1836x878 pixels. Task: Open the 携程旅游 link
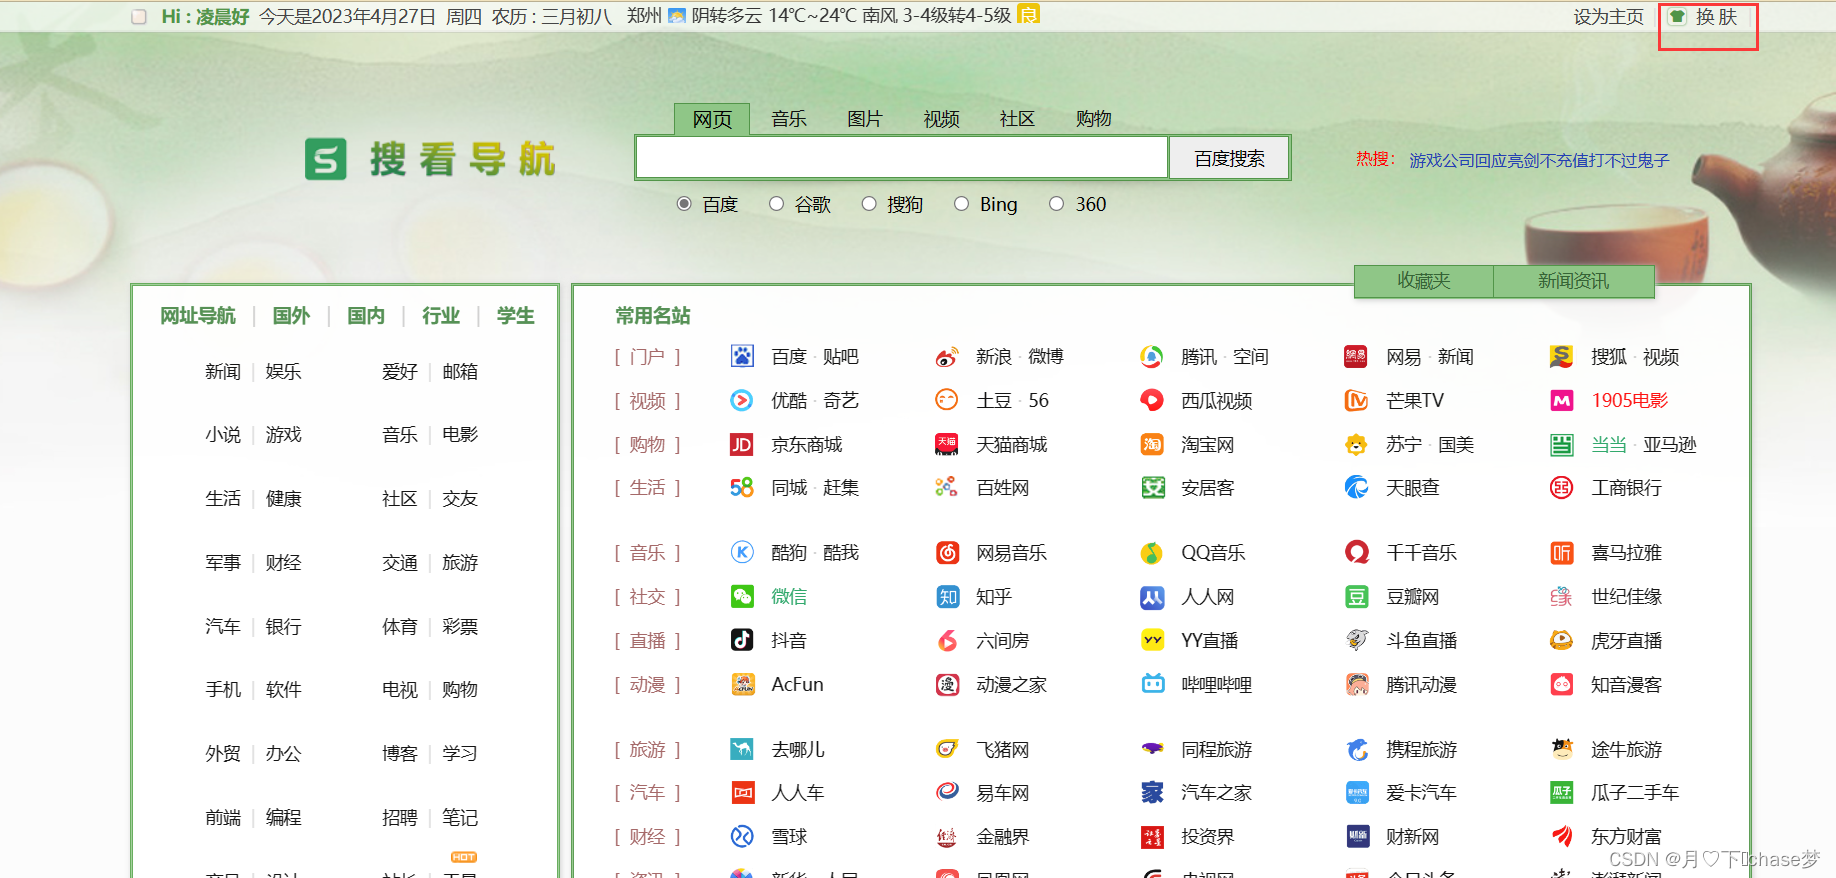coord(1421,749)
